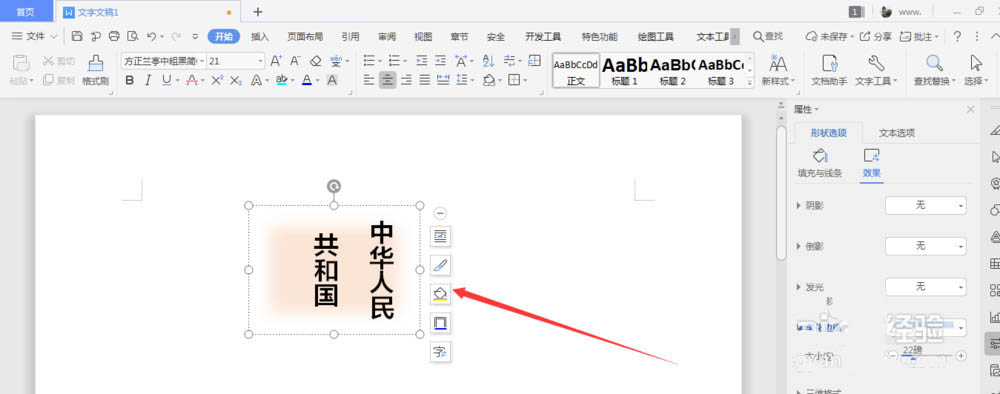
Task: Open the font size dropdown
Action: [260, 61]
